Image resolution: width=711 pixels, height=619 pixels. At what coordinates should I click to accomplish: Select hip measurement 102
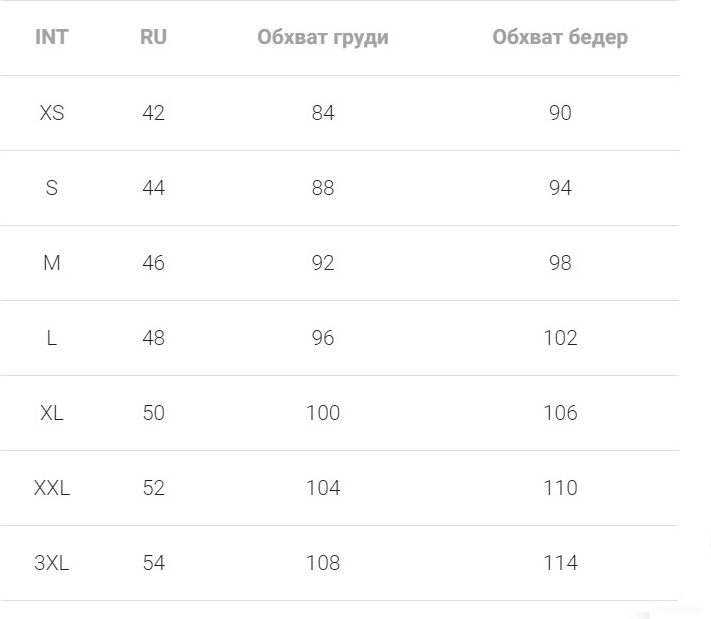click(x=560, y=338)
